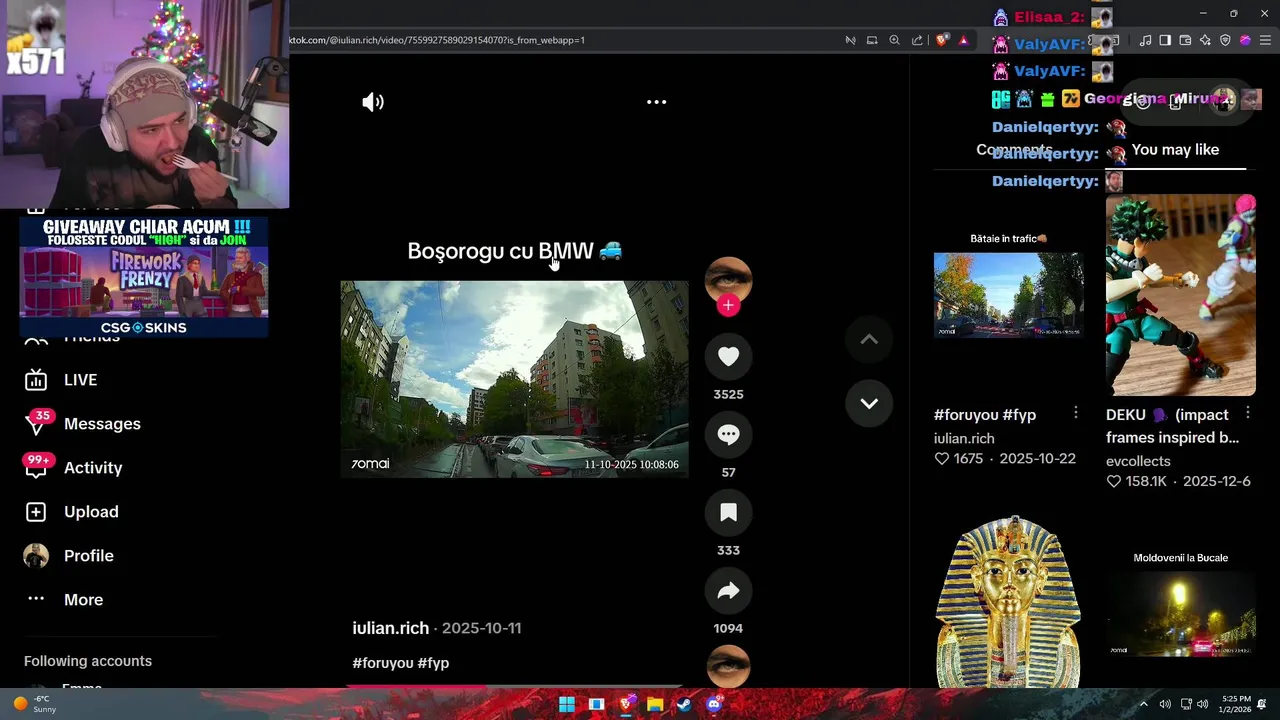The width and height of the screenshot is (1280, 720).
Task: Open the Bătaie in trafic recommended video
Action: (1008, 295)
